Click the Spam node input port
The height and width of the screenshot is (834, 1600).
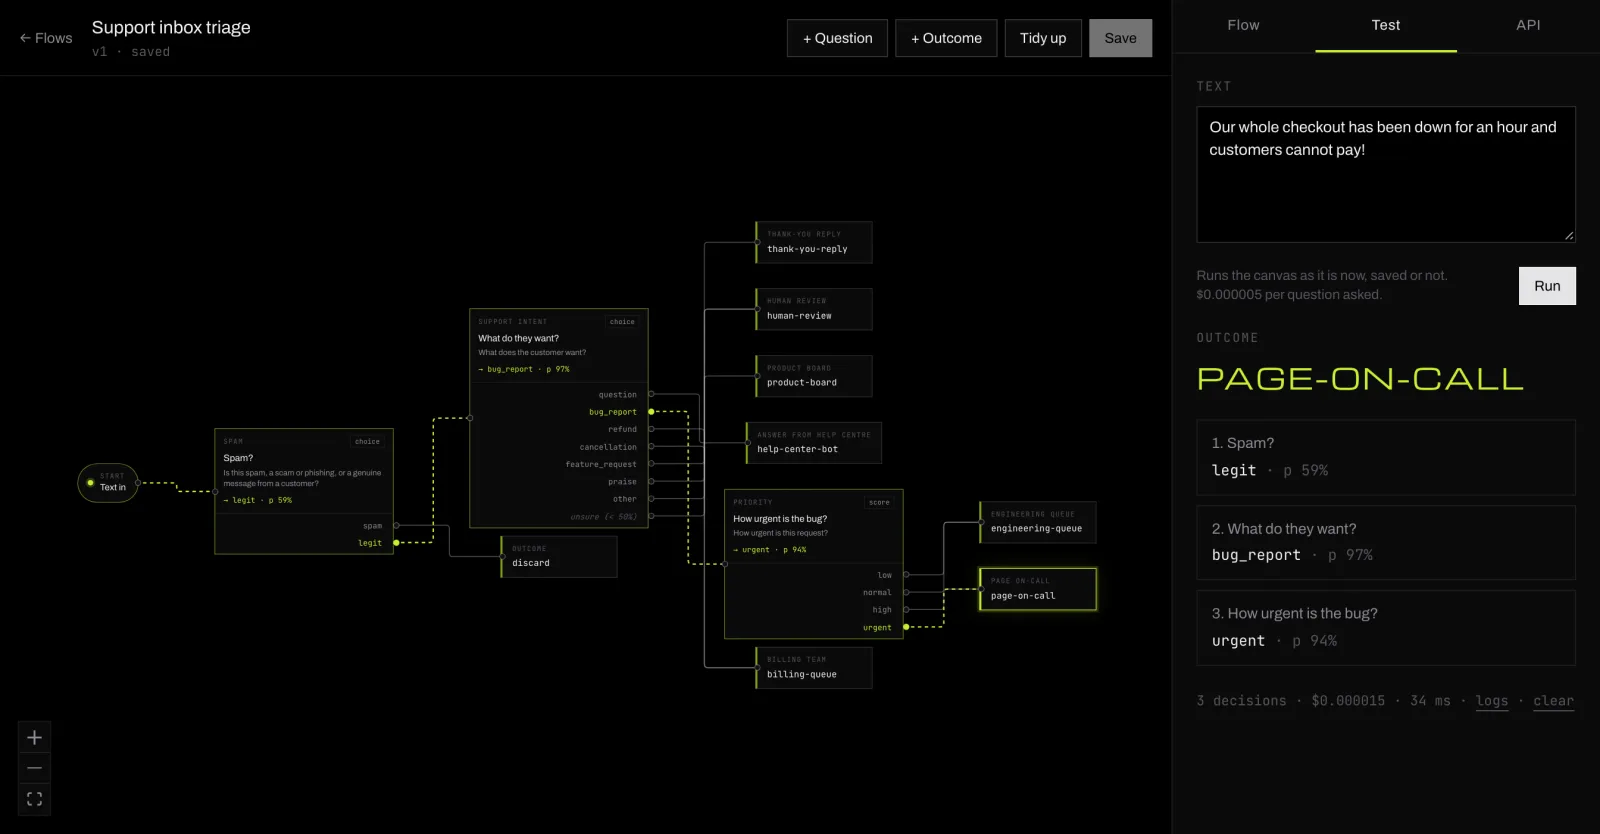pos(215,491)
